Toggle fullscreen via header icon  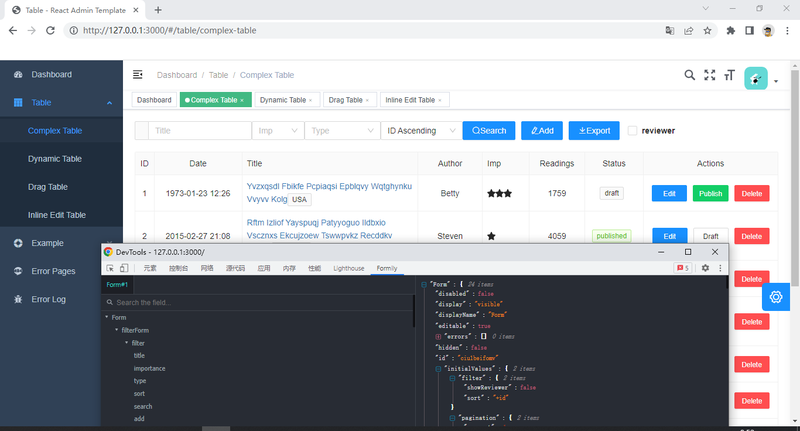coord(710,75)
